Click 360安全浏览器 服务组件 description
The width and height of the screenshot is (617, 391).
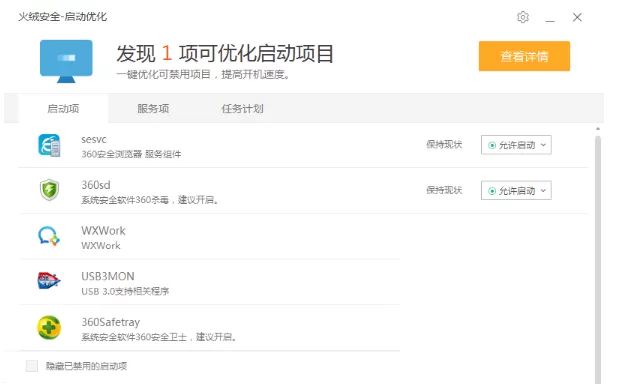131,154
